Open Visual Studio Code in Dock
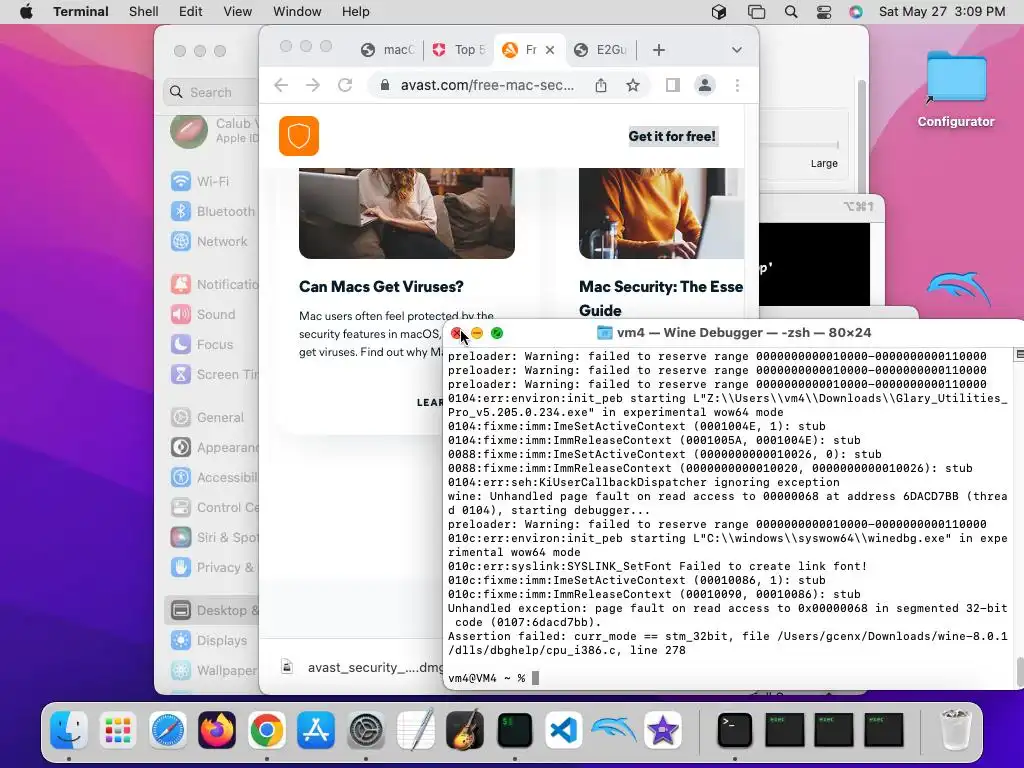Viewport: 1024px width, 768px height. (x=564, y=729)
